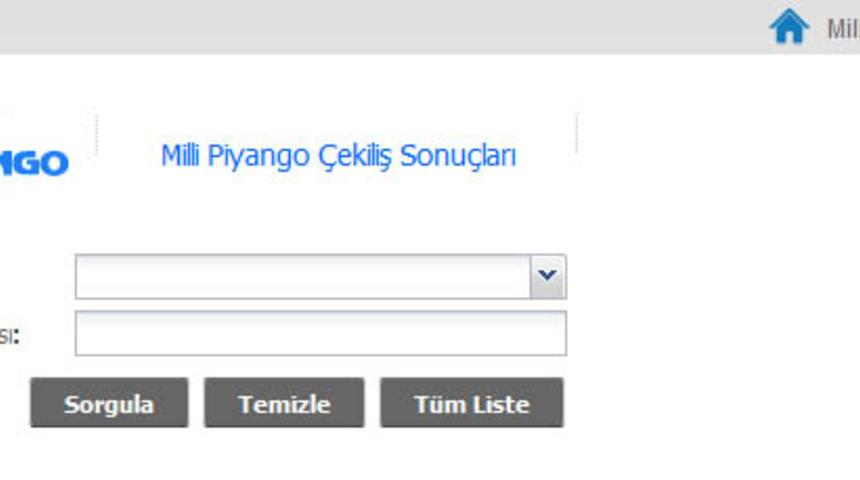860x480 pixels.
Task: Click the Sorgula button
Action: coord(109,402)
